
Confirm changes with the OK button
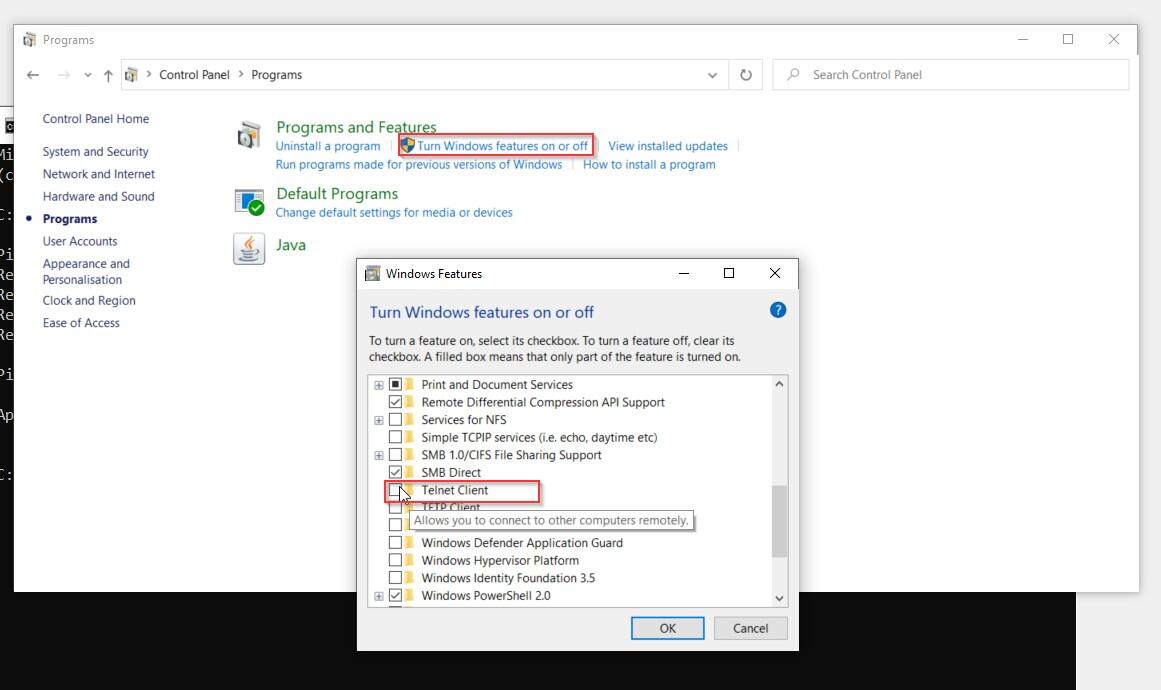point(667,628)
